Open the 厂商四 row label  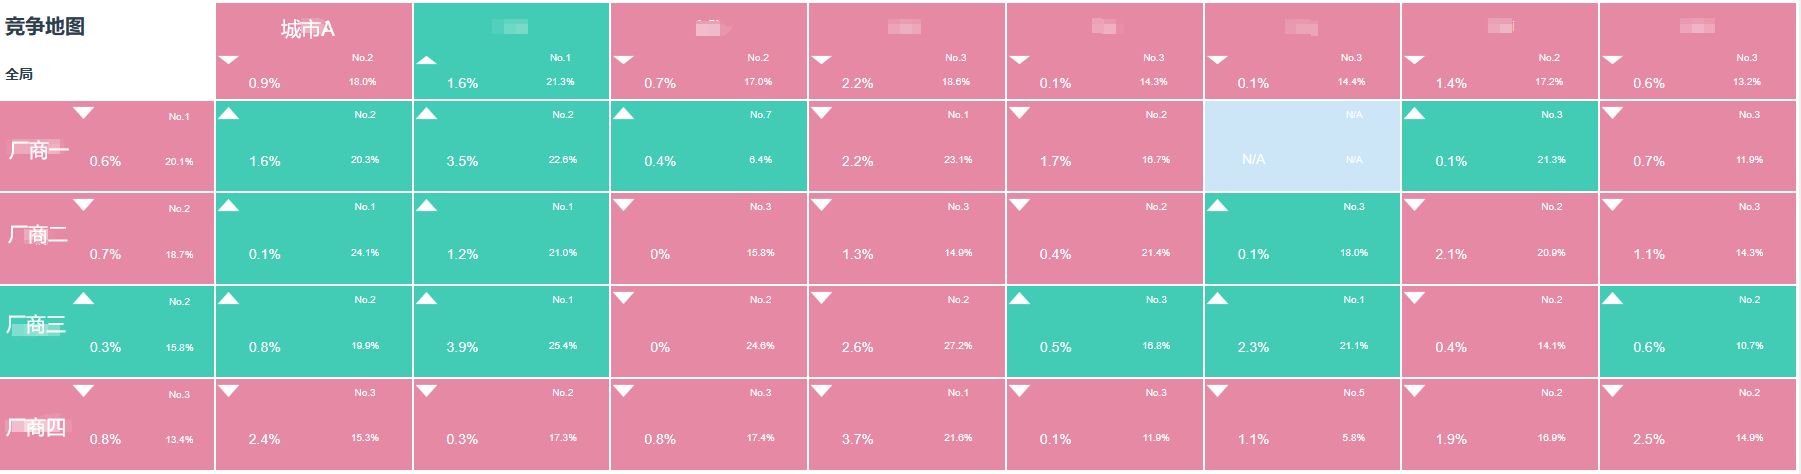[x=37, y=427]
